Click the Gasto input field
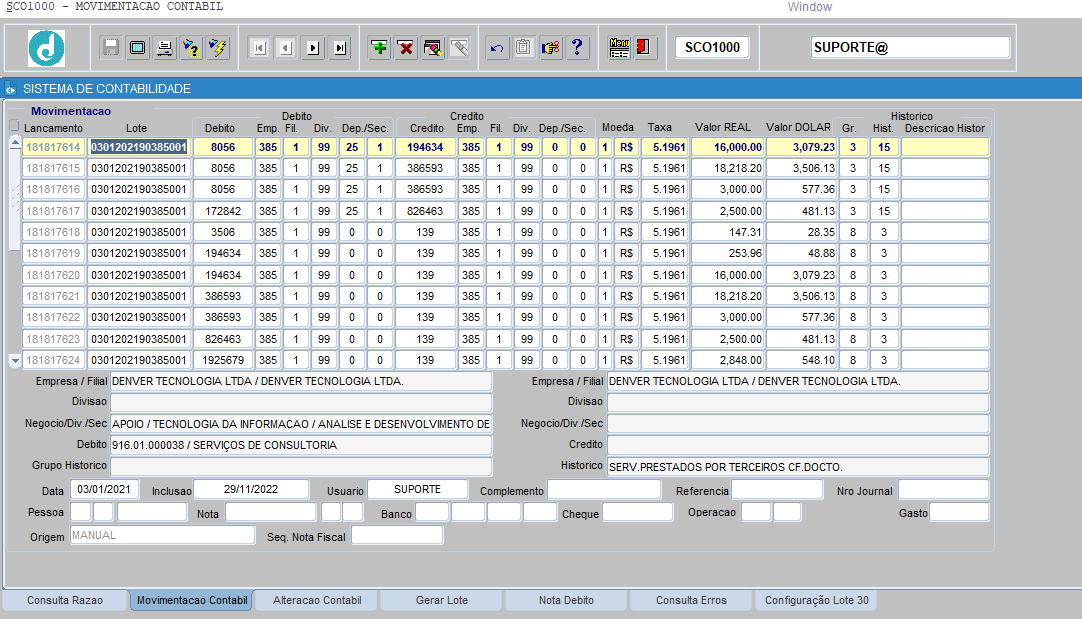 point(959,512)
